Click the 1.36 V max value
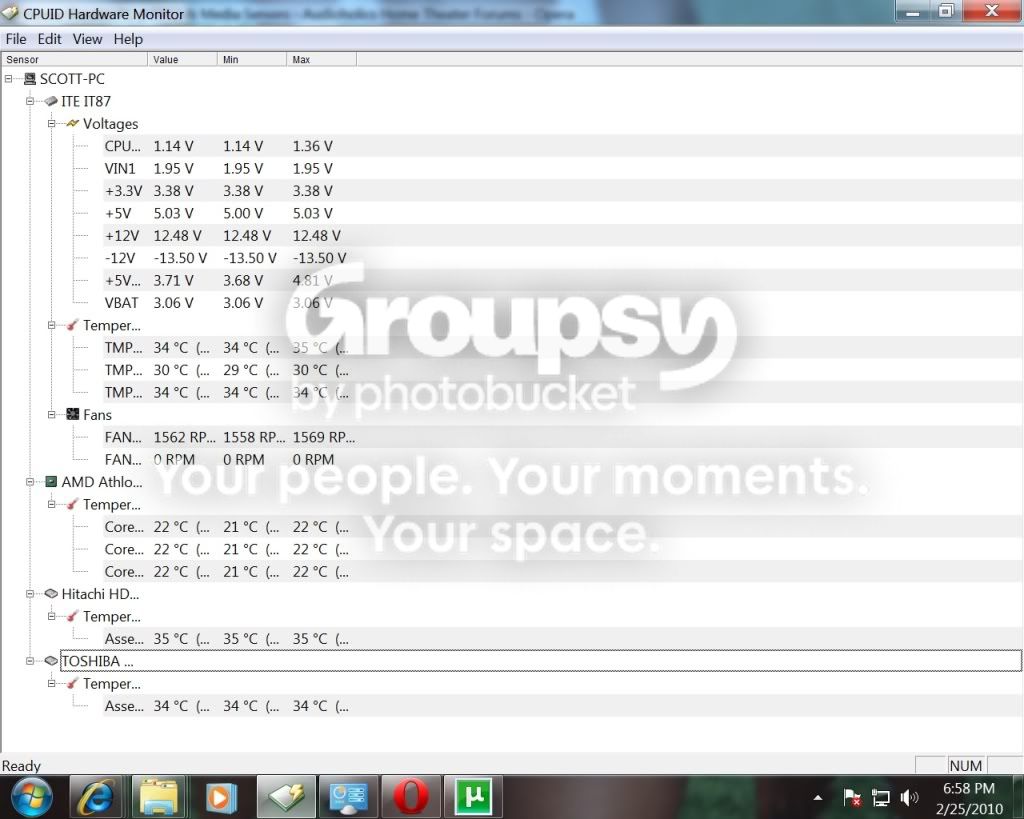Screen dimensions: 1024x819 pyautogui.click(x=312, y=146)
